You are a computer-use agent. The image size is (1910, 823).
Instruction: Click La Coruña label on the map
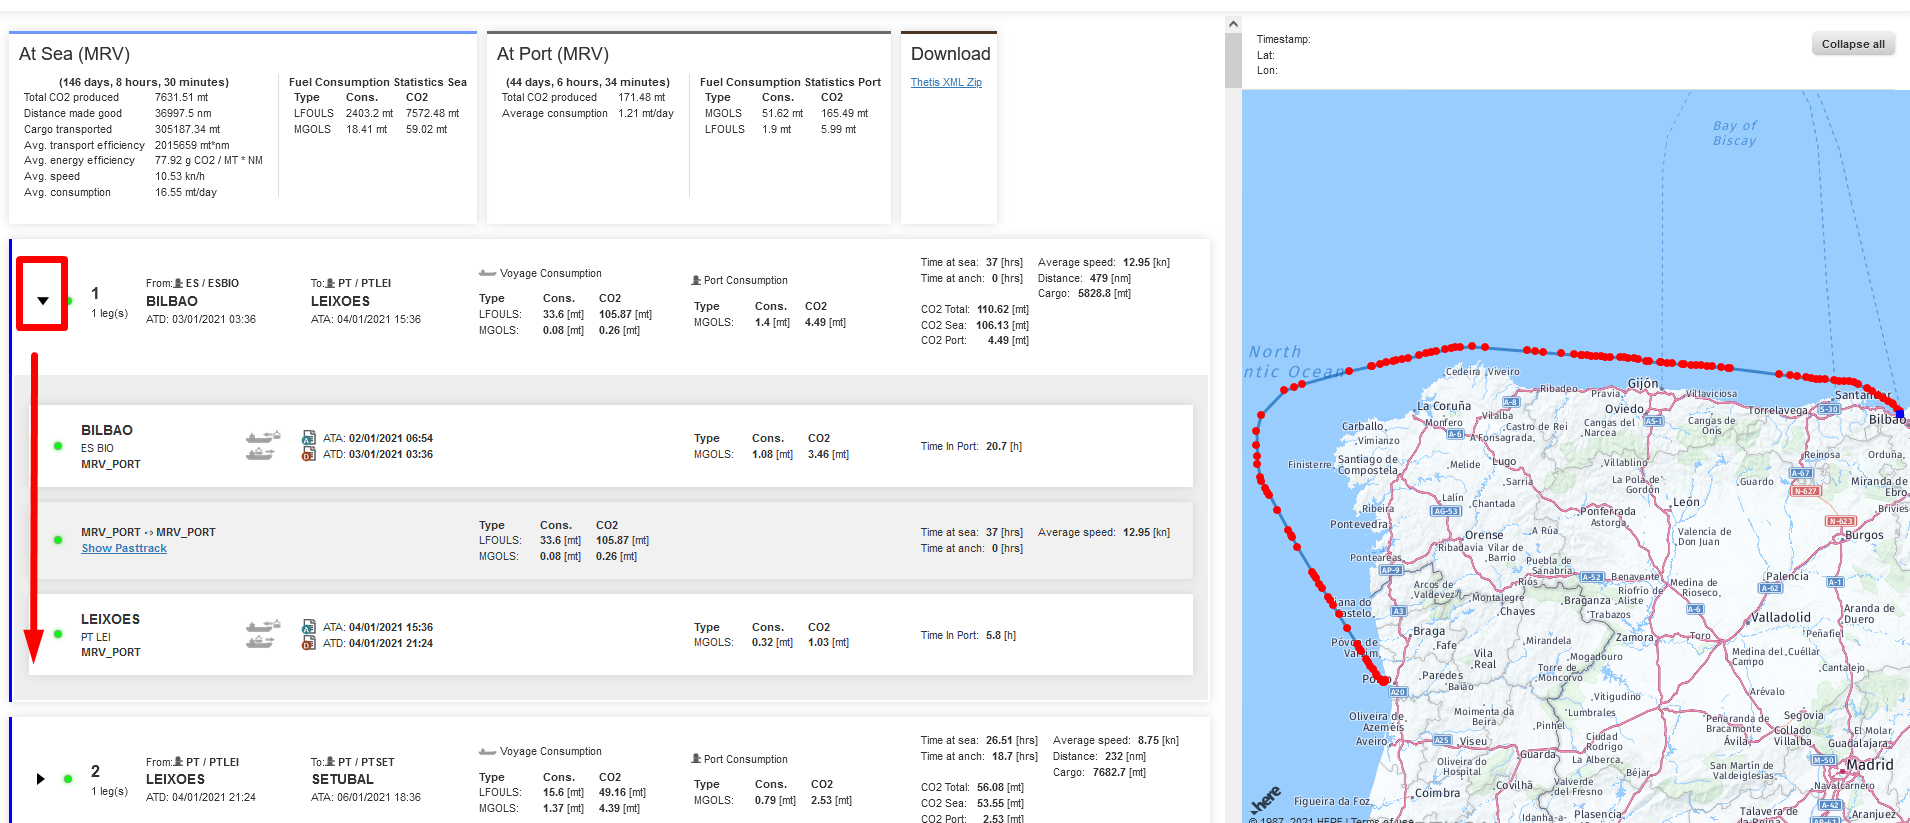click(1444, 406)
